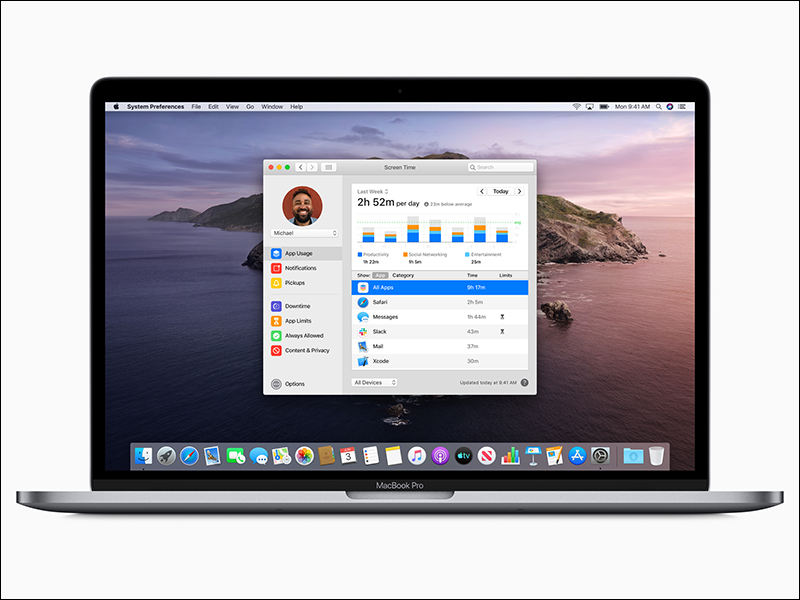Go back in System Preferences toolbar
800x600 pixels.
[x=301, y=167]
